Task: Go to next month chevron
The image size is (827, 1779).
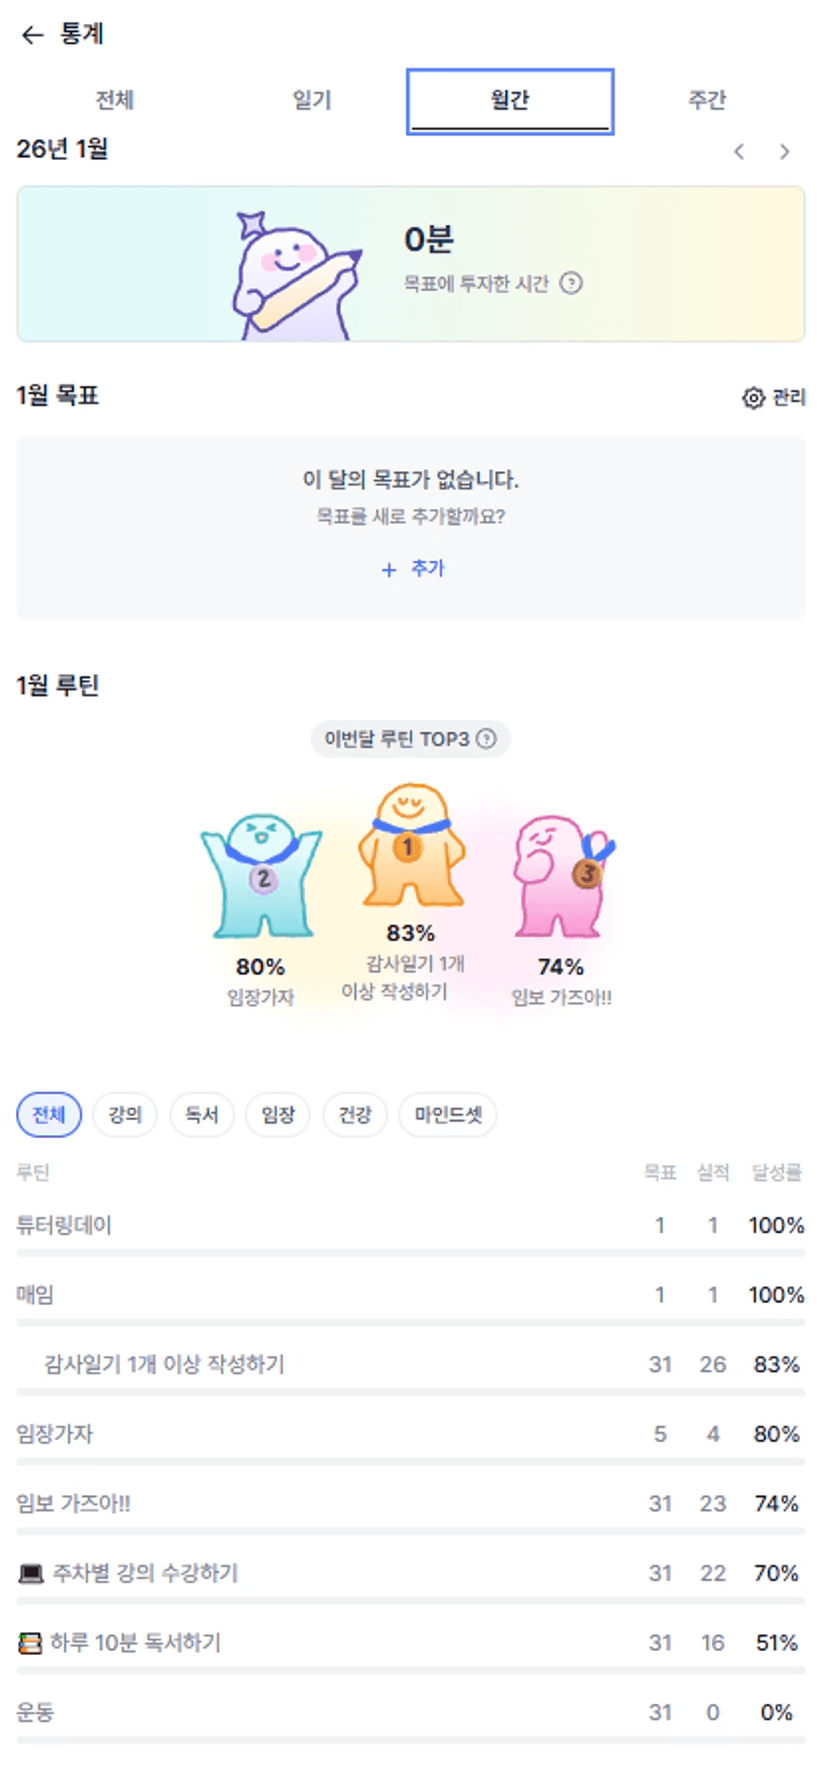Action: tap(785, 152)
